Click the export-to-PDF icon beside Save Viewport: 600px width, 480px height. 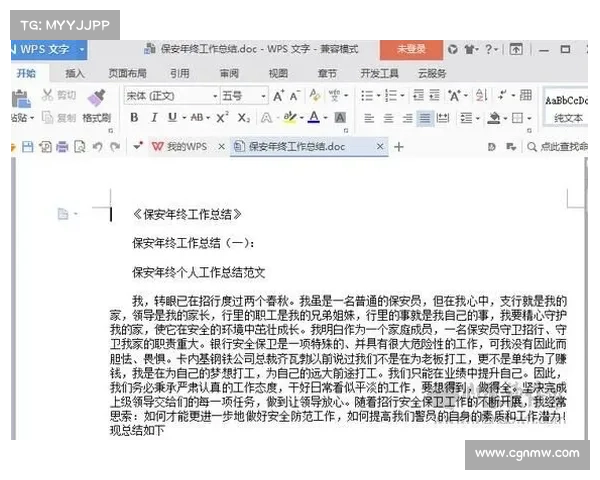point(46,147)
